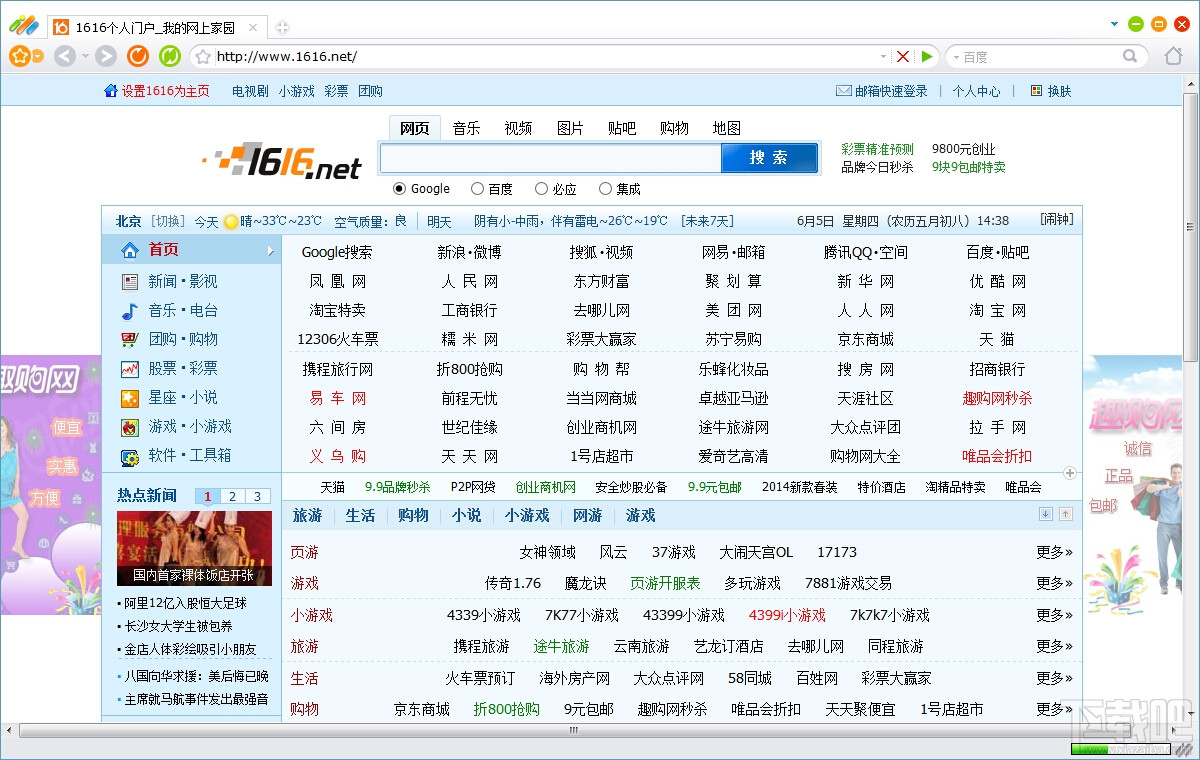This screenshot has width=1200, height=760.
Task: Click the browser home page icon
Action: point(1174,56)
